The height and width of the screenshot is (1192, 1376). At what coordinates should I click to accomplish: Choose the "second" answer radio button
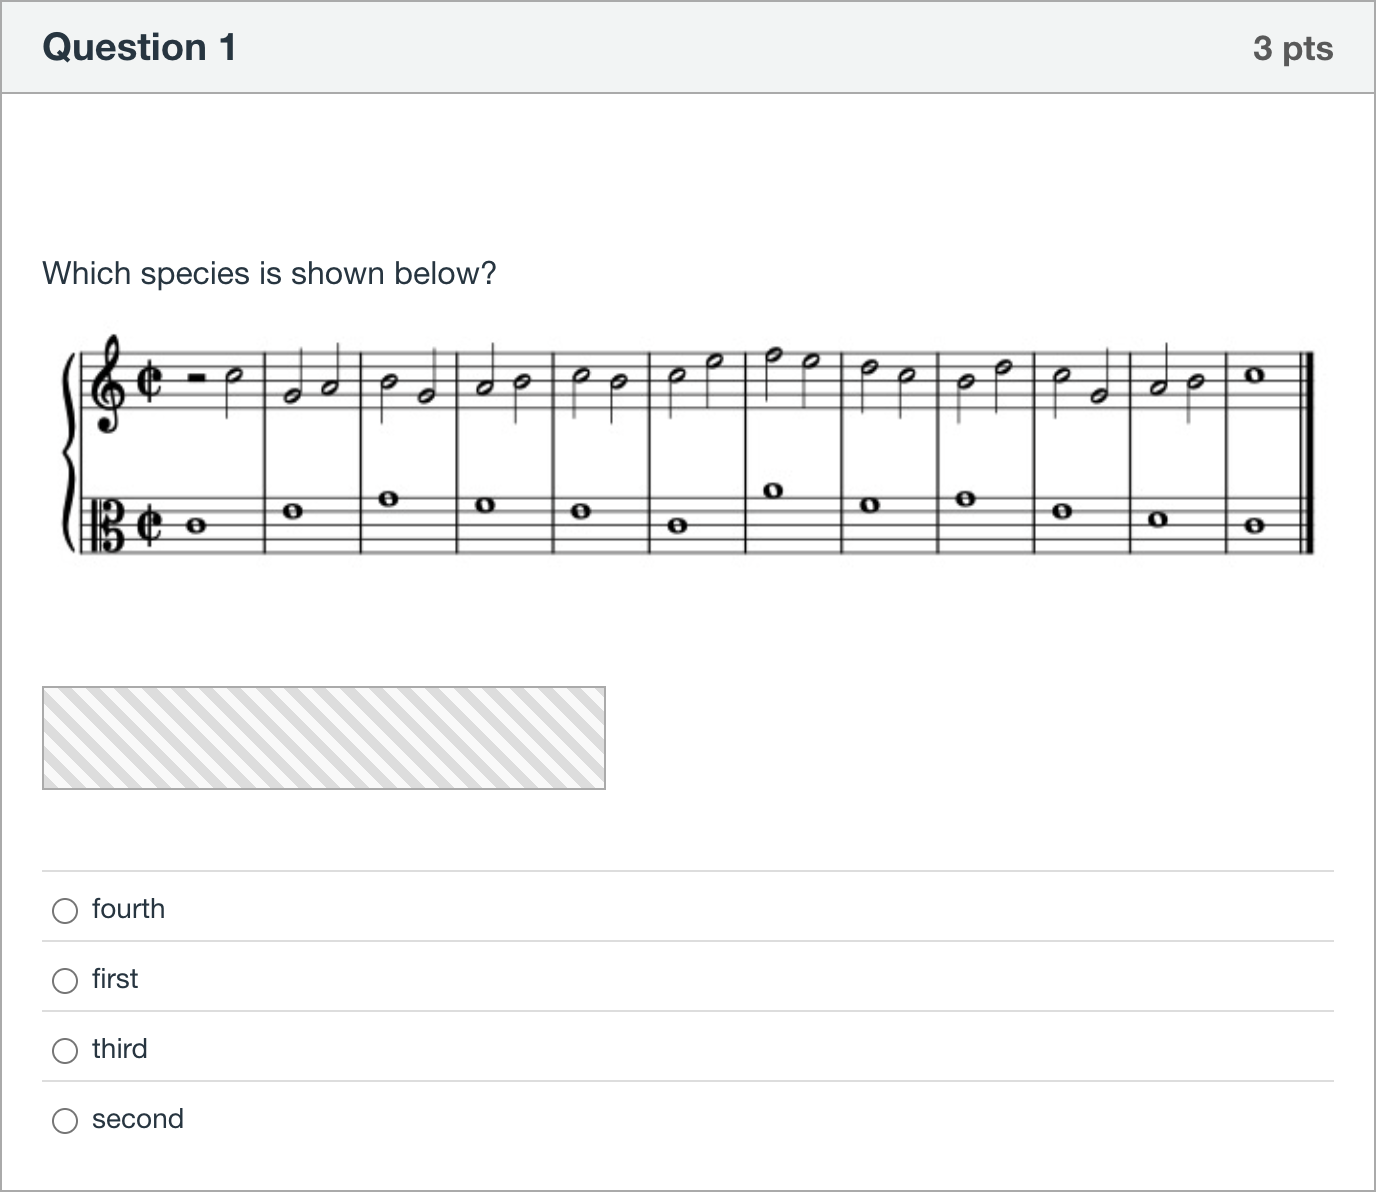65,1120
